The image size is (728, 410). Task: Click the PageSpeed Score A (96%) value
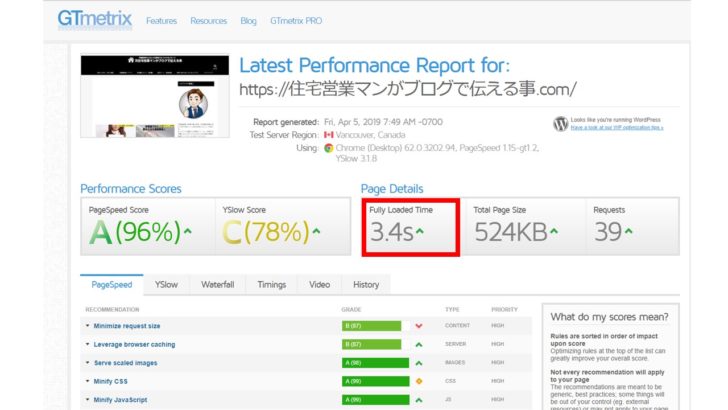(x=135, y=232)
